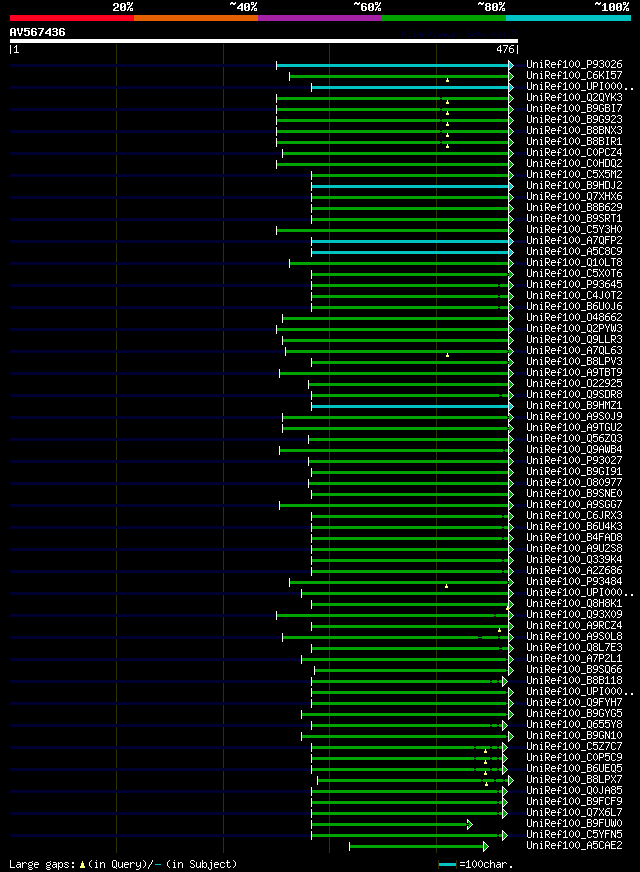Screen dimensions: 640x872
Task: Open hit UniRef100_P93026
Action: (x=574, y=65)
